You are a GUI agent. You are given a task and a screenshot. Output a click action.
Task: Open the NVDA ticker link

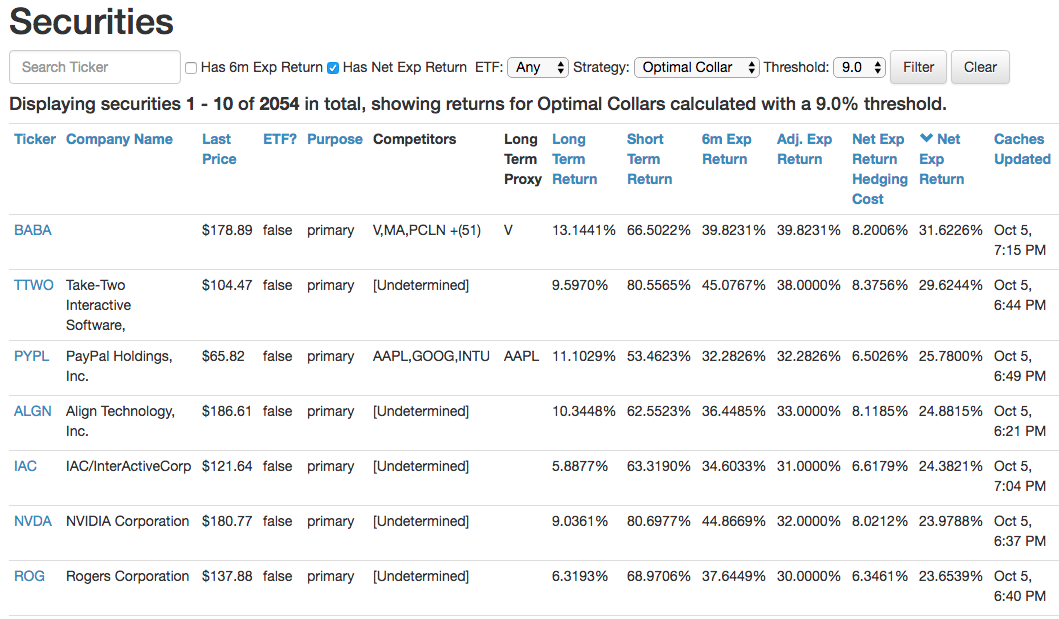[x=33, y=521]
